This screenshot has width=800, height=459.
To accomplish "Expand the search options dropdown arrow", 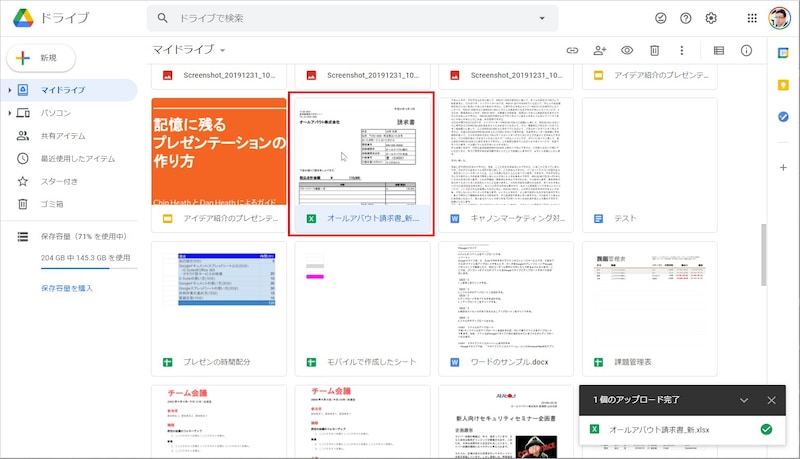I will [x=542, y=18].
